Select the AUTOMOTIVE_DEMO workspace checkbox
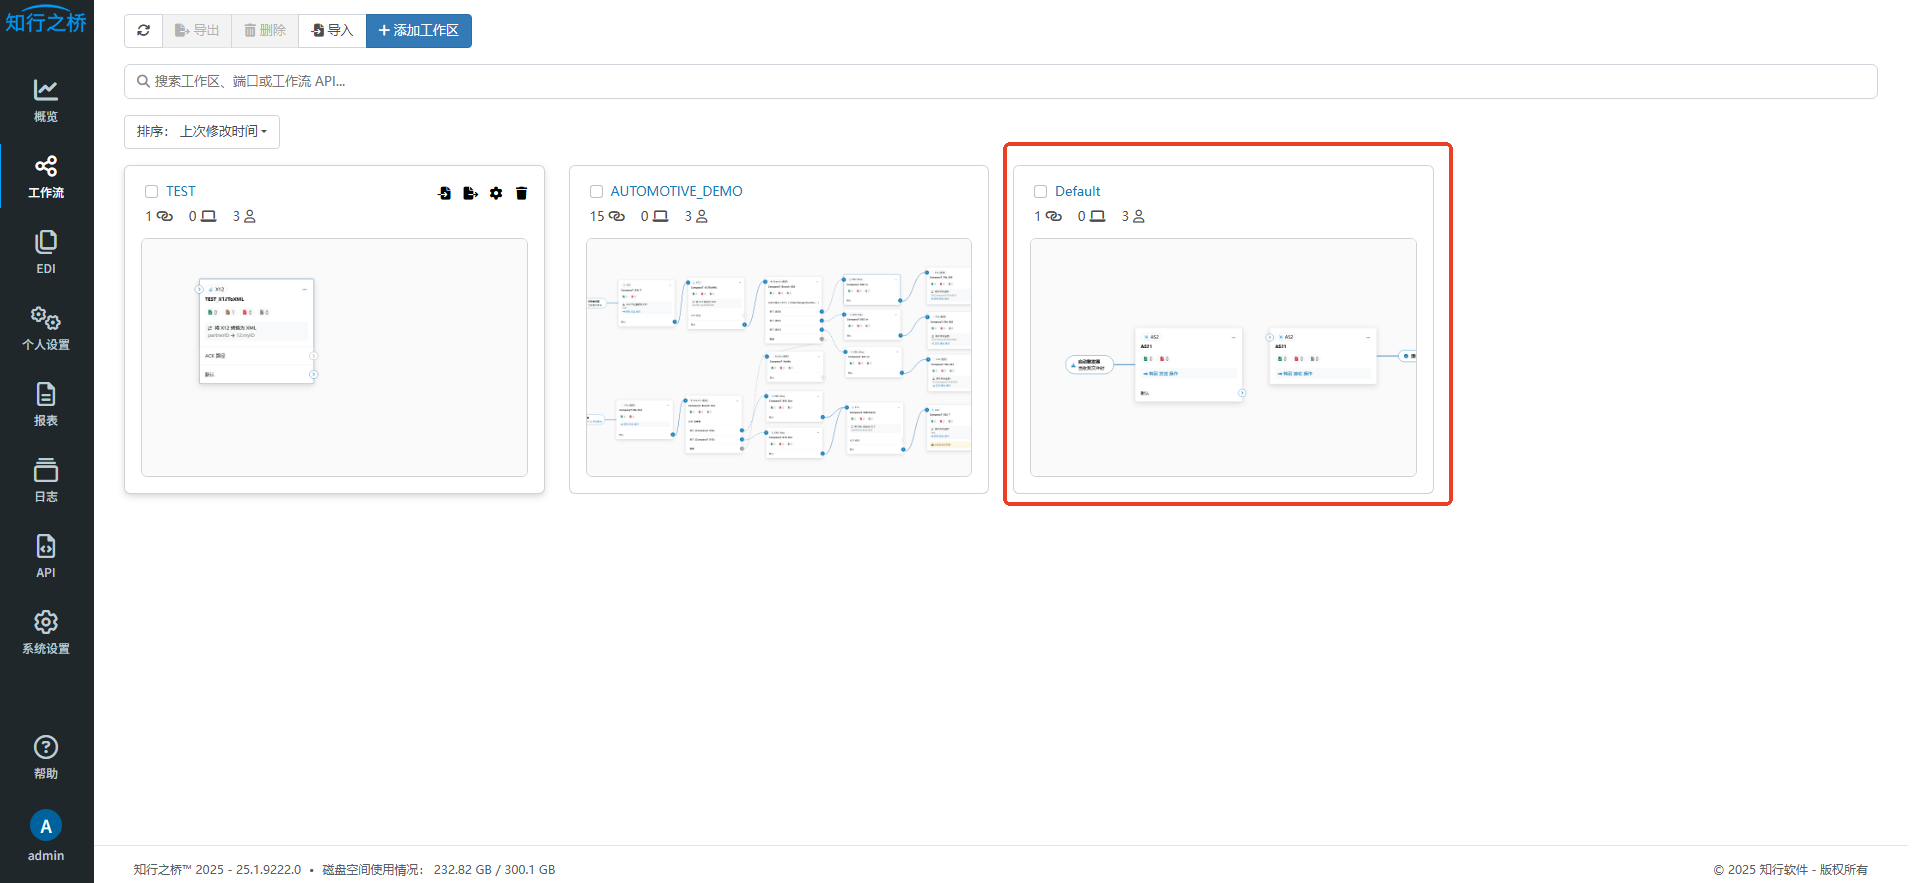The height and width of the screenshot is (883, 1913). pyautogui.click(x=596, y=192)
